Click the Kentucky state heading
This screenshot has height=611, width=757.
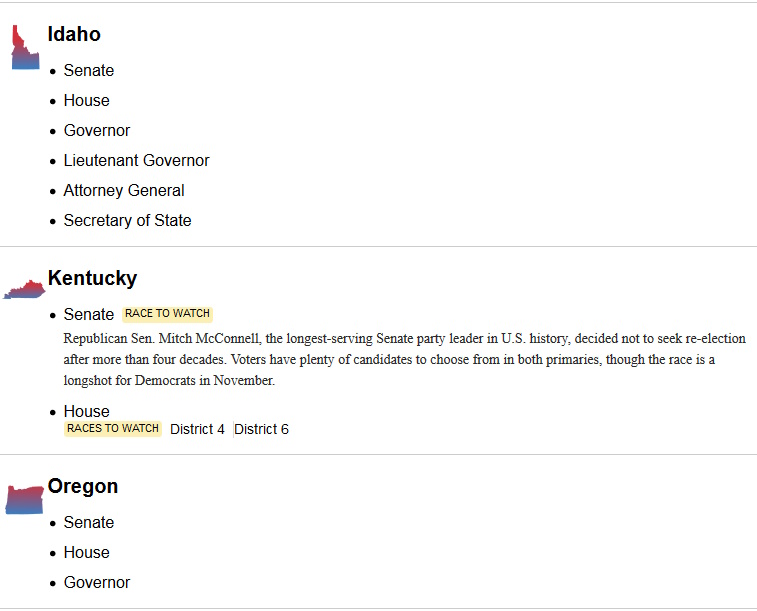[92, 278]
